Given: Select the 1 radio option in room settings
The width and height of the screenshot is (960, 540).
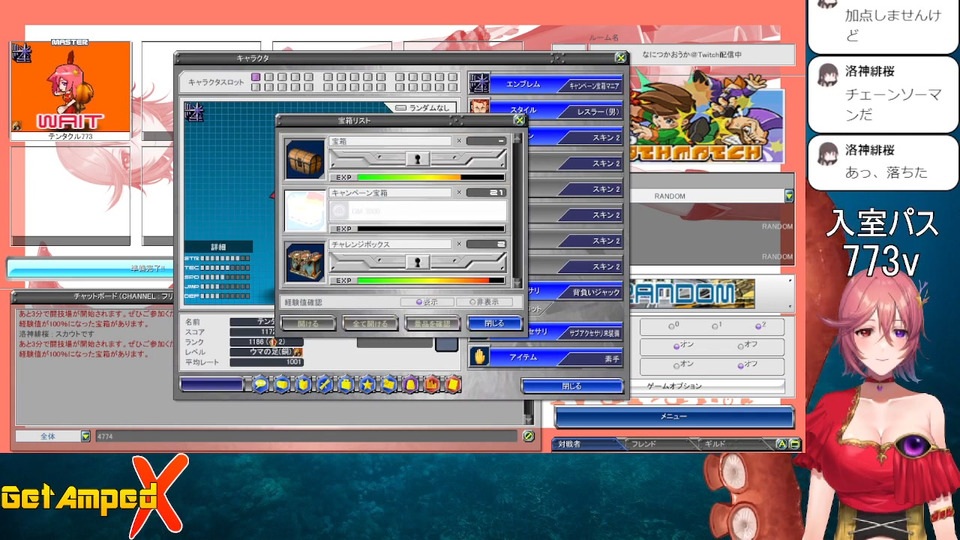Looking at the screenshot, I should [x=717, y=326].
